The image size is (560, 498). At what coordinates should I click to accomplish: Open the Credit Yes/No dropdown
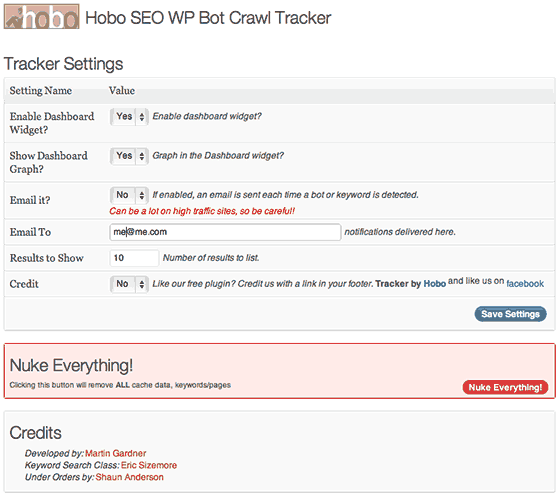129,284
